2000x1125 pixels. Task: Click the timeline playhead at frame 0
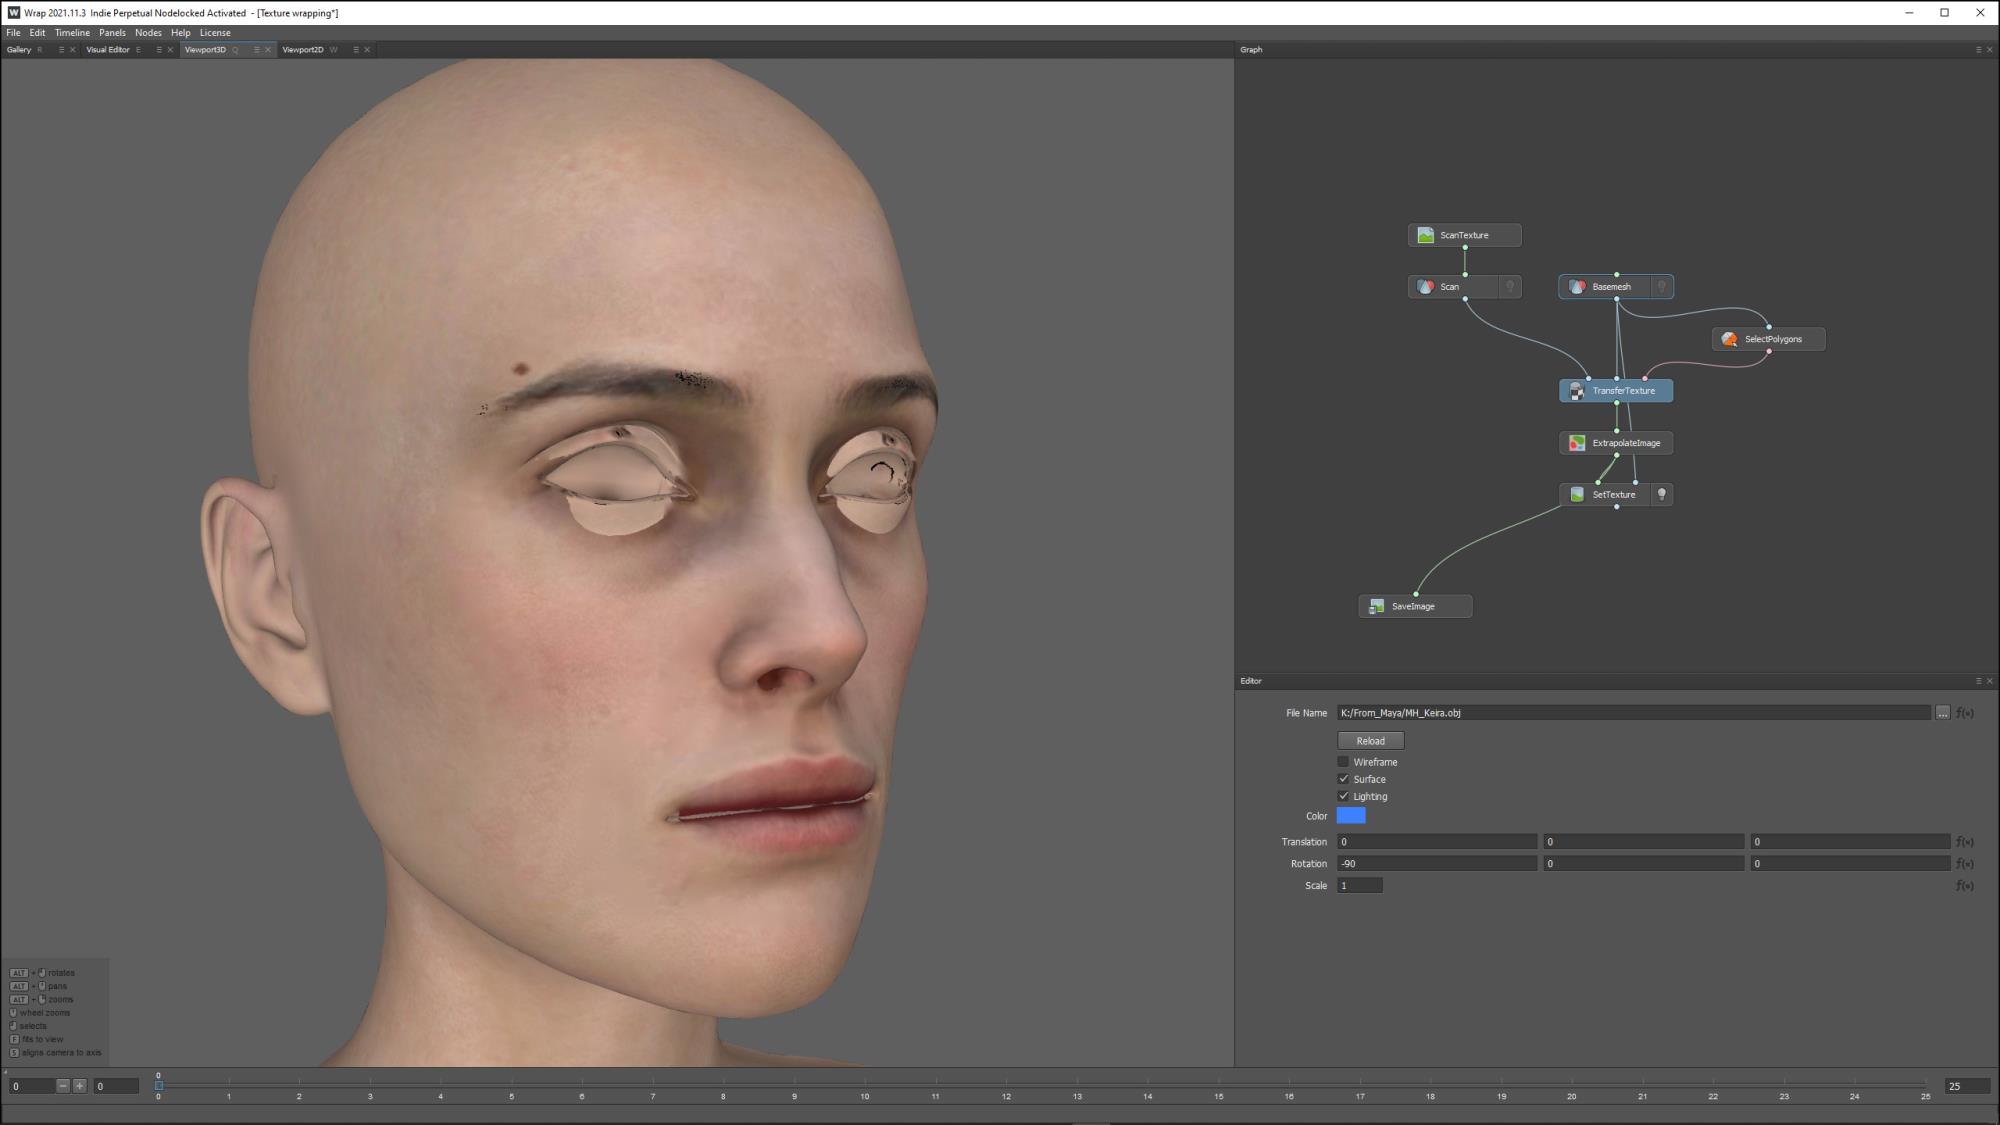(159, 1085)
